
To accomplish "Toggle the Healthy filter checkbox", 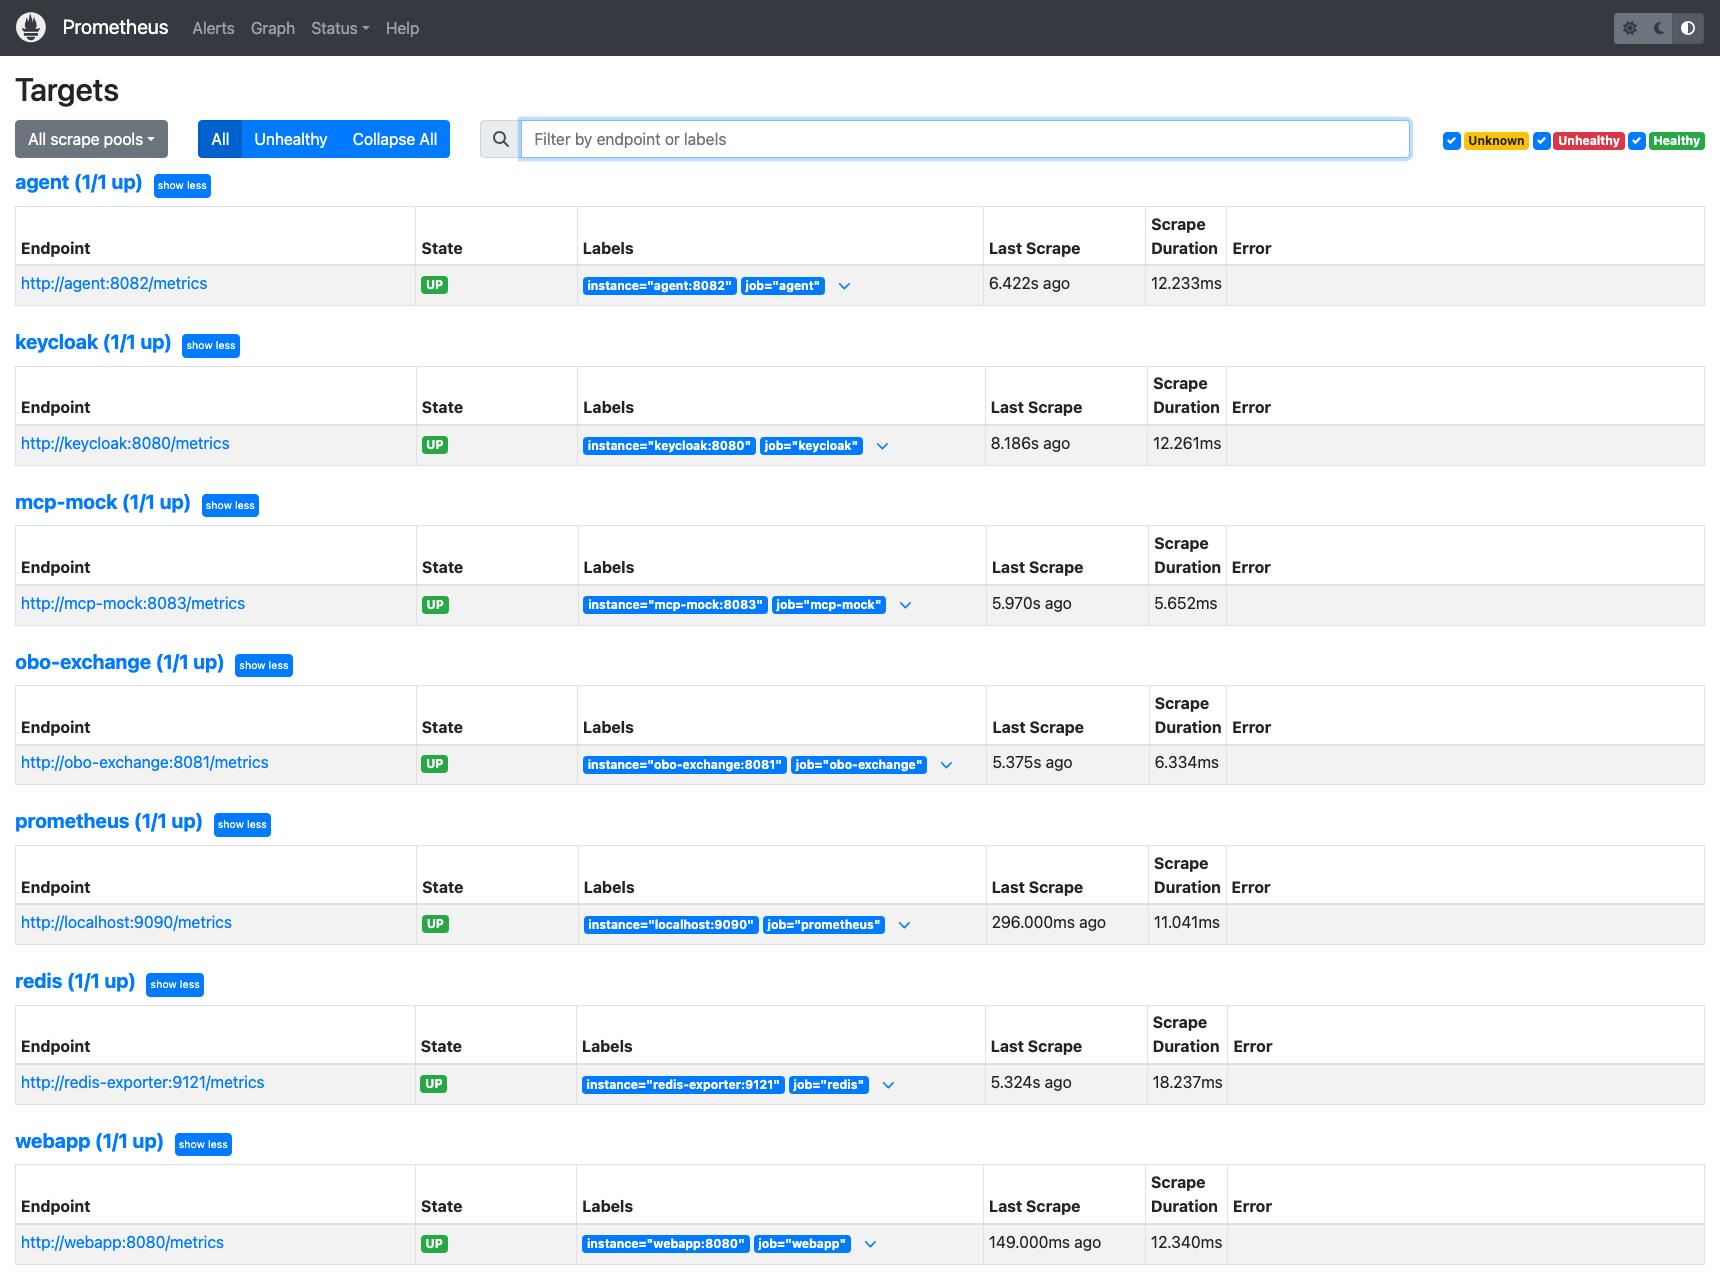I will (1637, 141).
